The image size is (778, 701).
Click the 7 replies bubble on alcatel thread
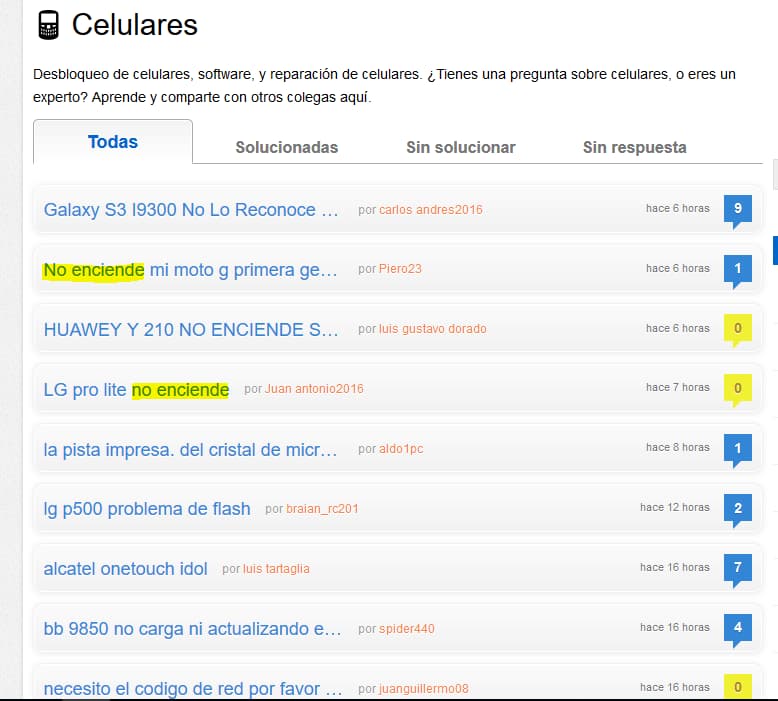click(x=738, y=569)
